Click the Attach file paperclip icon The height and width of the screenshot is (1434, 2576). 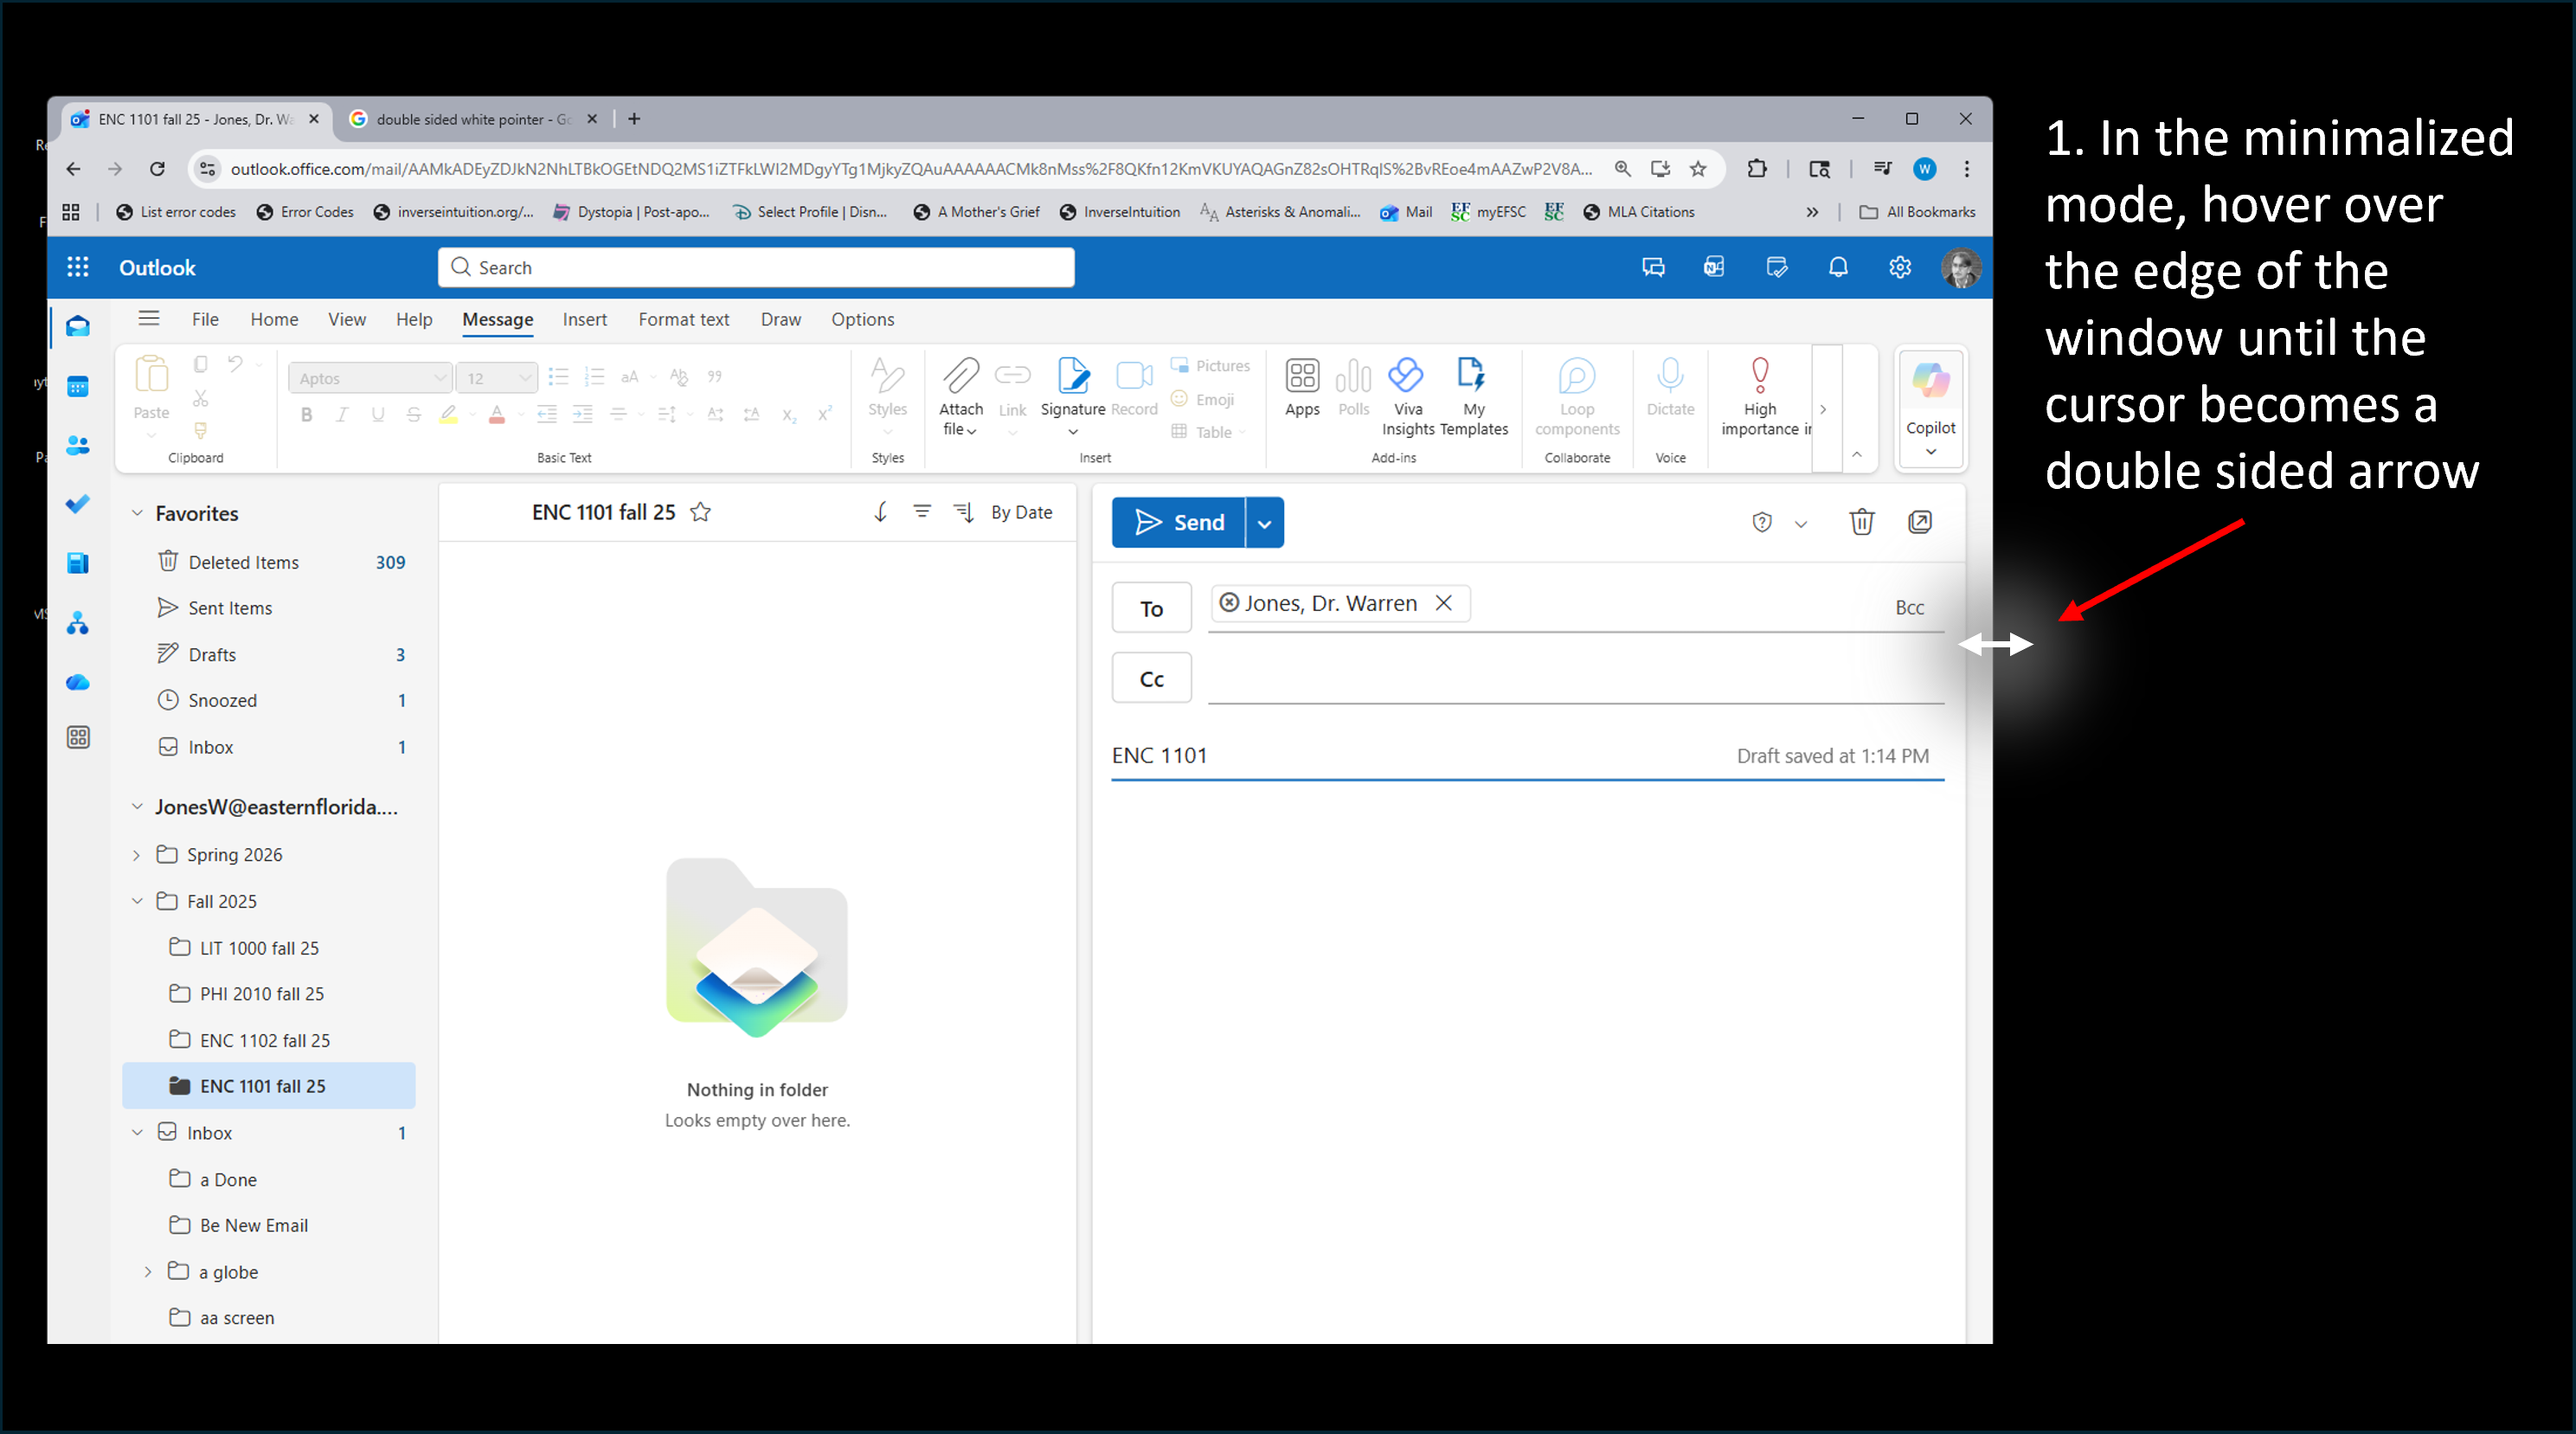960,377
